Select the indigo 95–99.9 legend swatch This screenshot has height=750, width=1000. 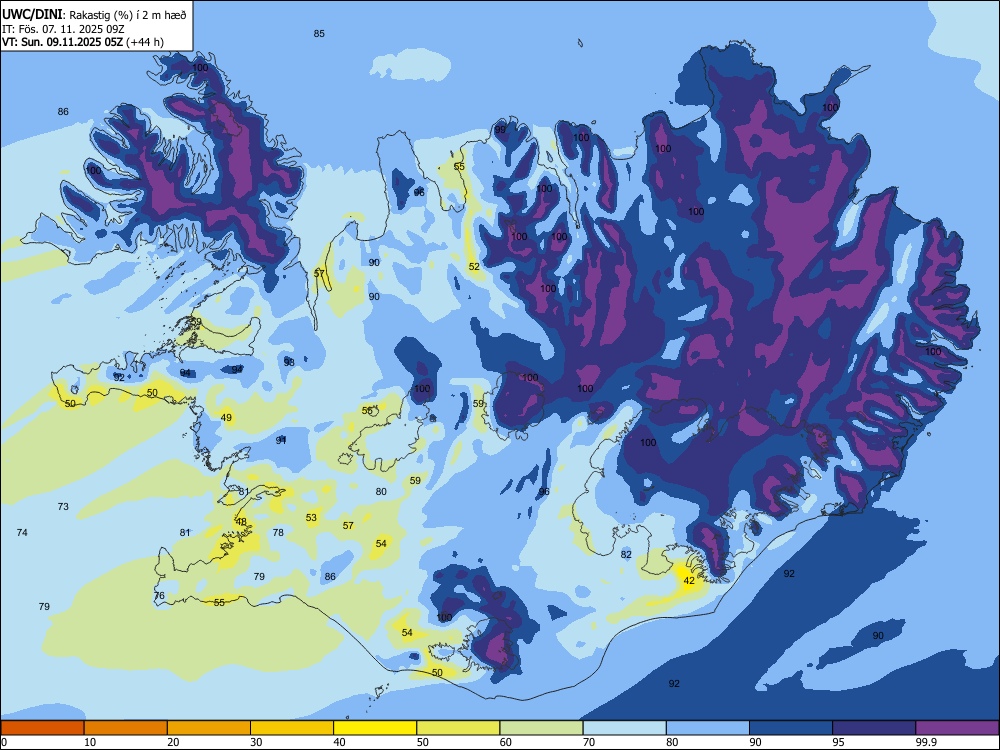tap(874, 728)
